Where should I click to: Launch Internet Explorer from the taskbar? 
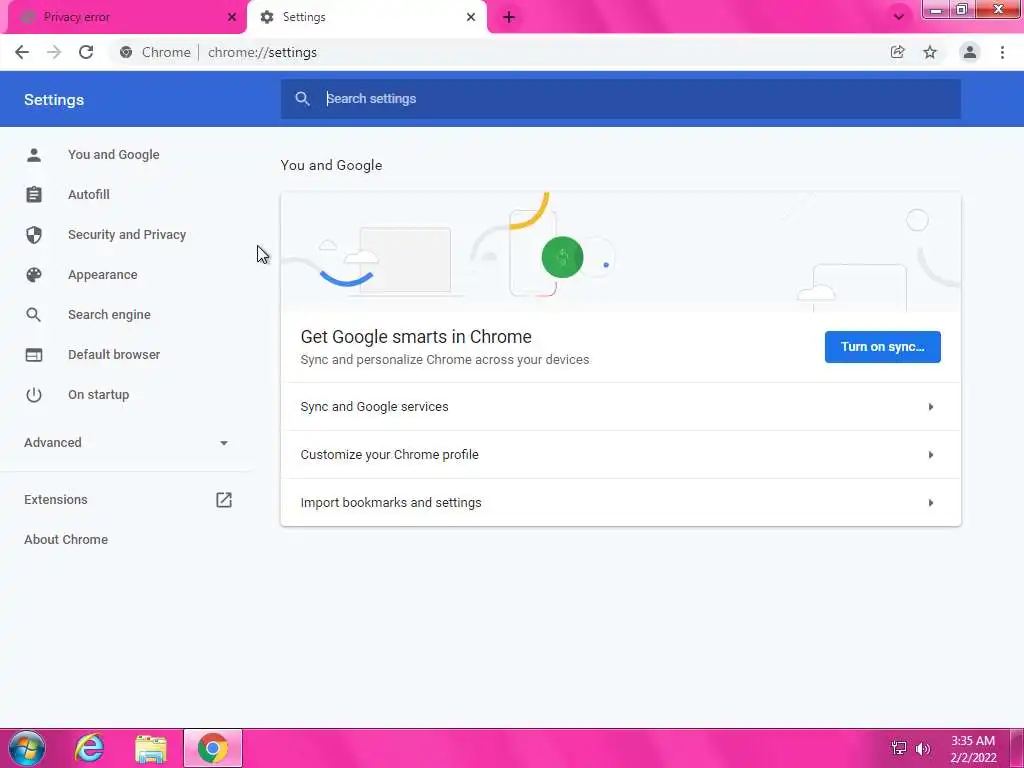[89, 748]
